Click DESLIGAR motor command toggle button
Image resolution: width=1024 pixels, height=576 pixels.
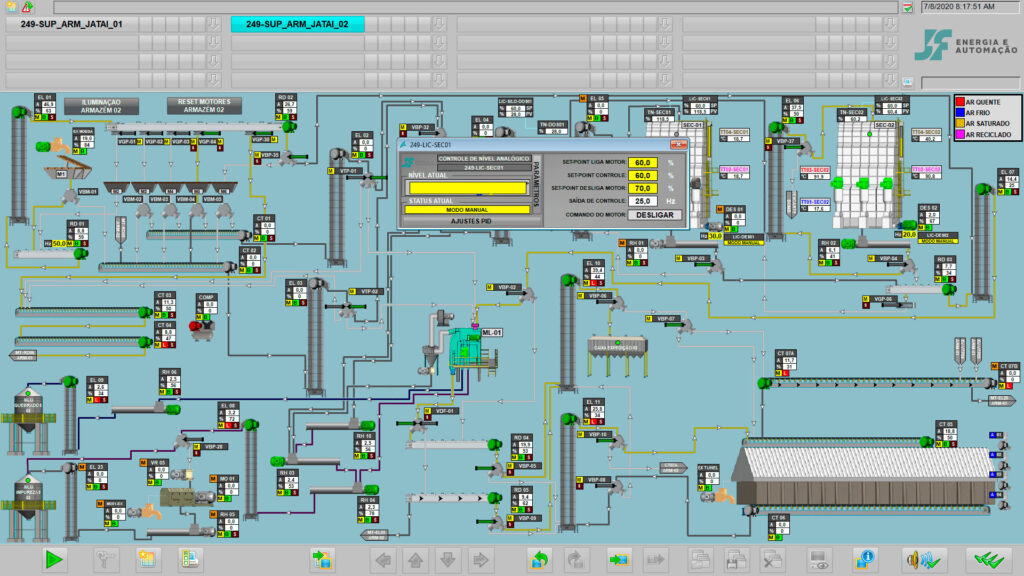coord(654,215)
